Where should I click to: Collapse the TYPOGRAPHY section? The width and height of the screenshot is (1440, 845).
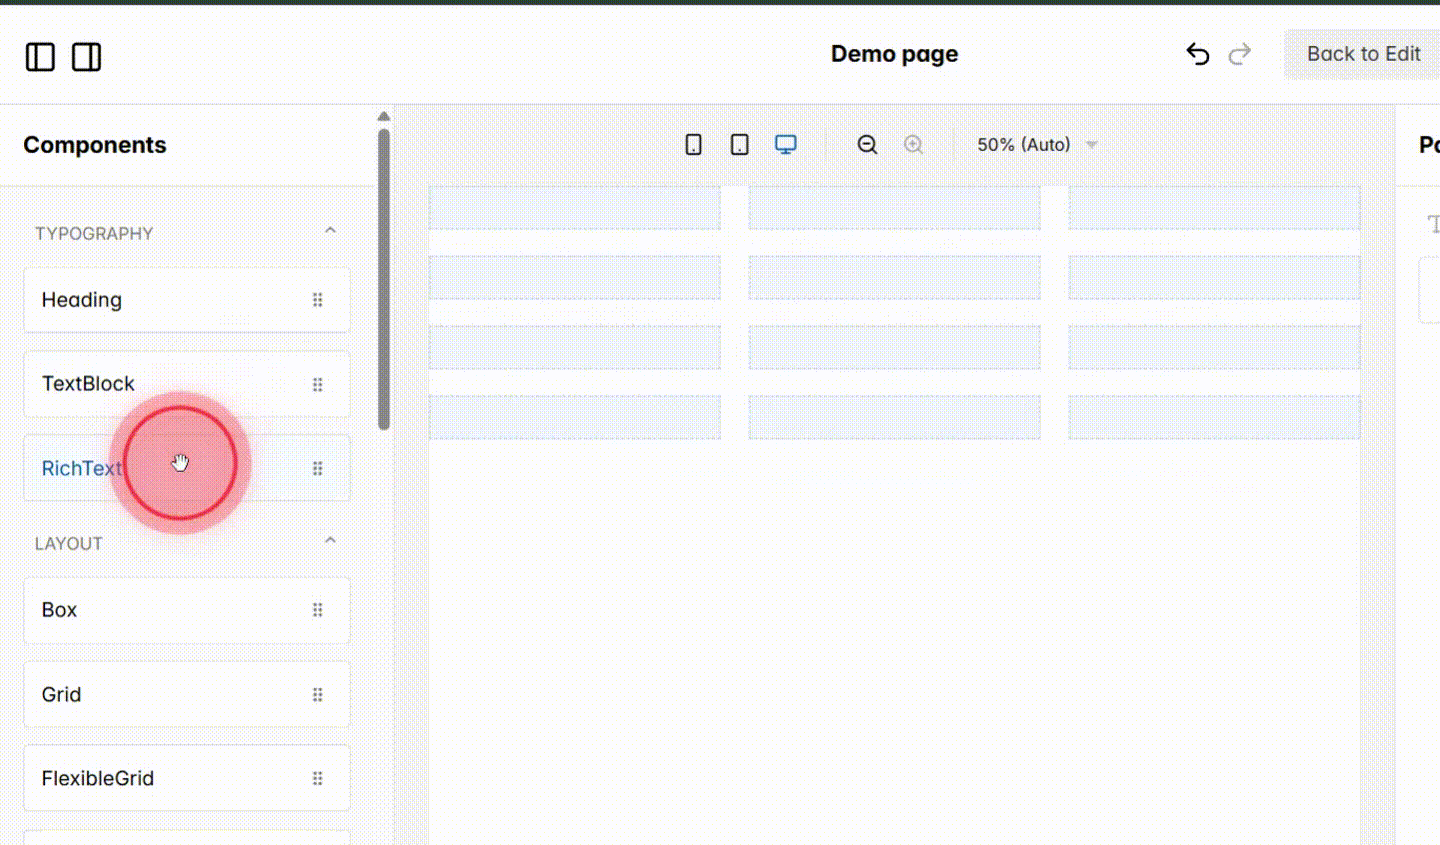330,229
